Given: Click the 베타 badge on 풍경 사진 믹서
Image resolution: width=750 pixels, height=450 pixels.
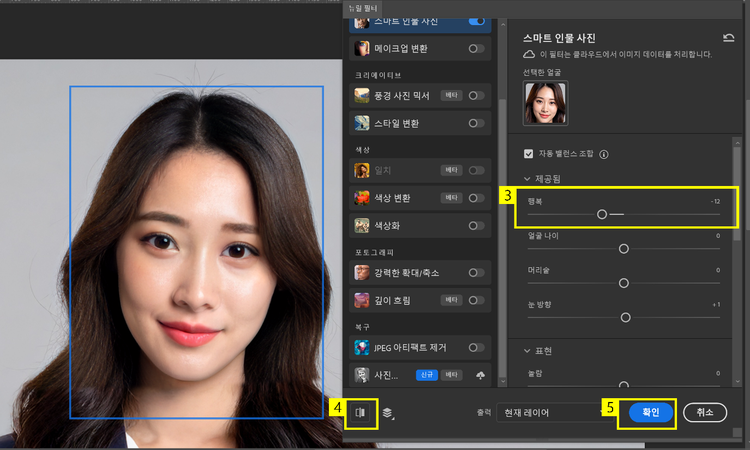Looking at the screenshot, I should point(452,95).
